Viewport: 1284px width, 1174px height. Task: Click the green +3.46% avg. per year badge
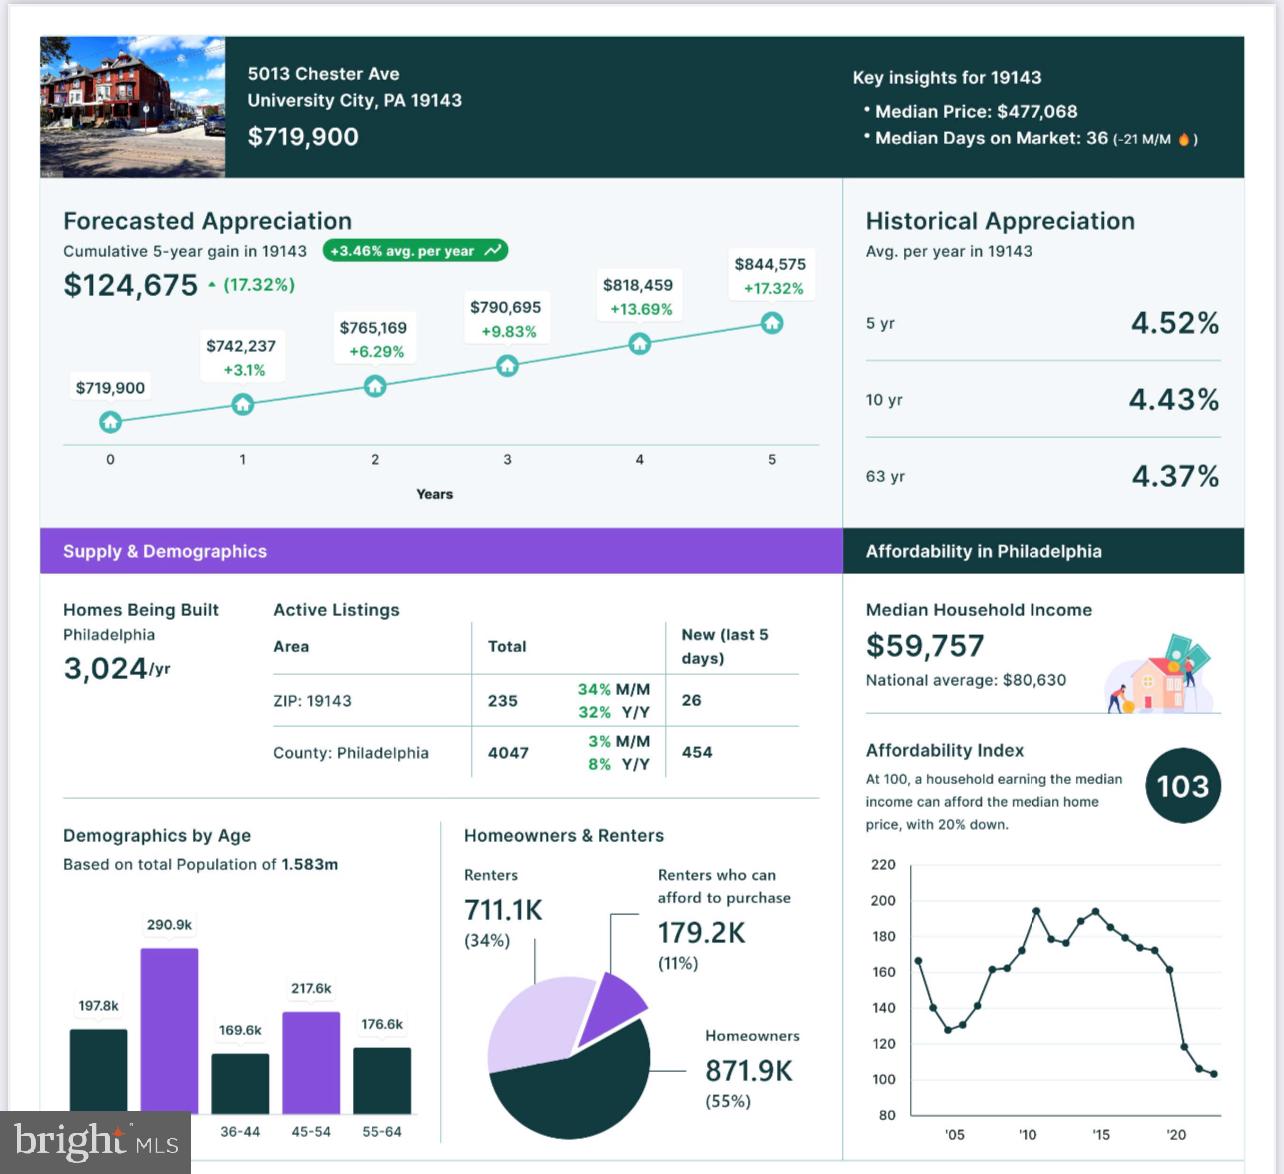click(x=415, y=251)
